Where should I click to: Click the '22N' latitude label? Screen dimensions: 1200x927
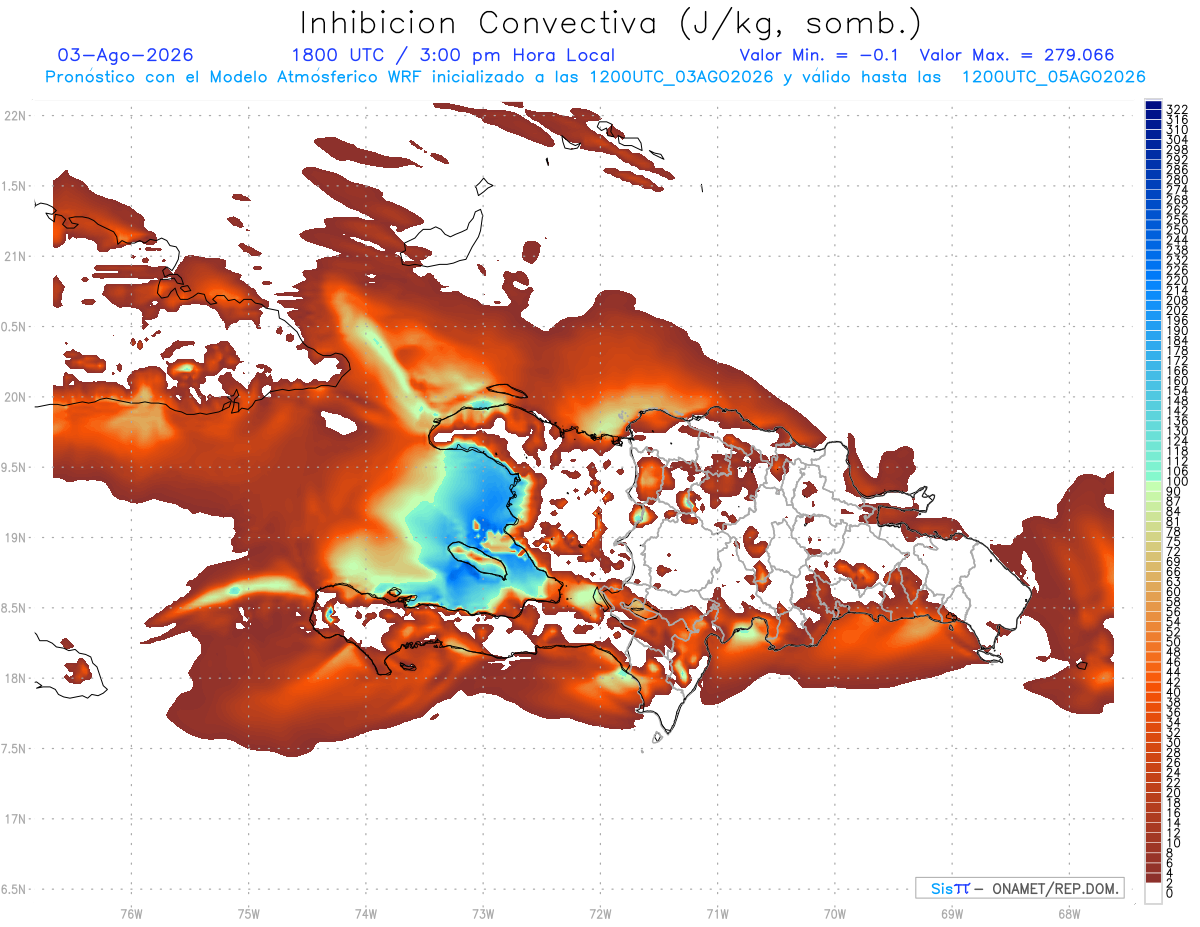tap(14, 115)
